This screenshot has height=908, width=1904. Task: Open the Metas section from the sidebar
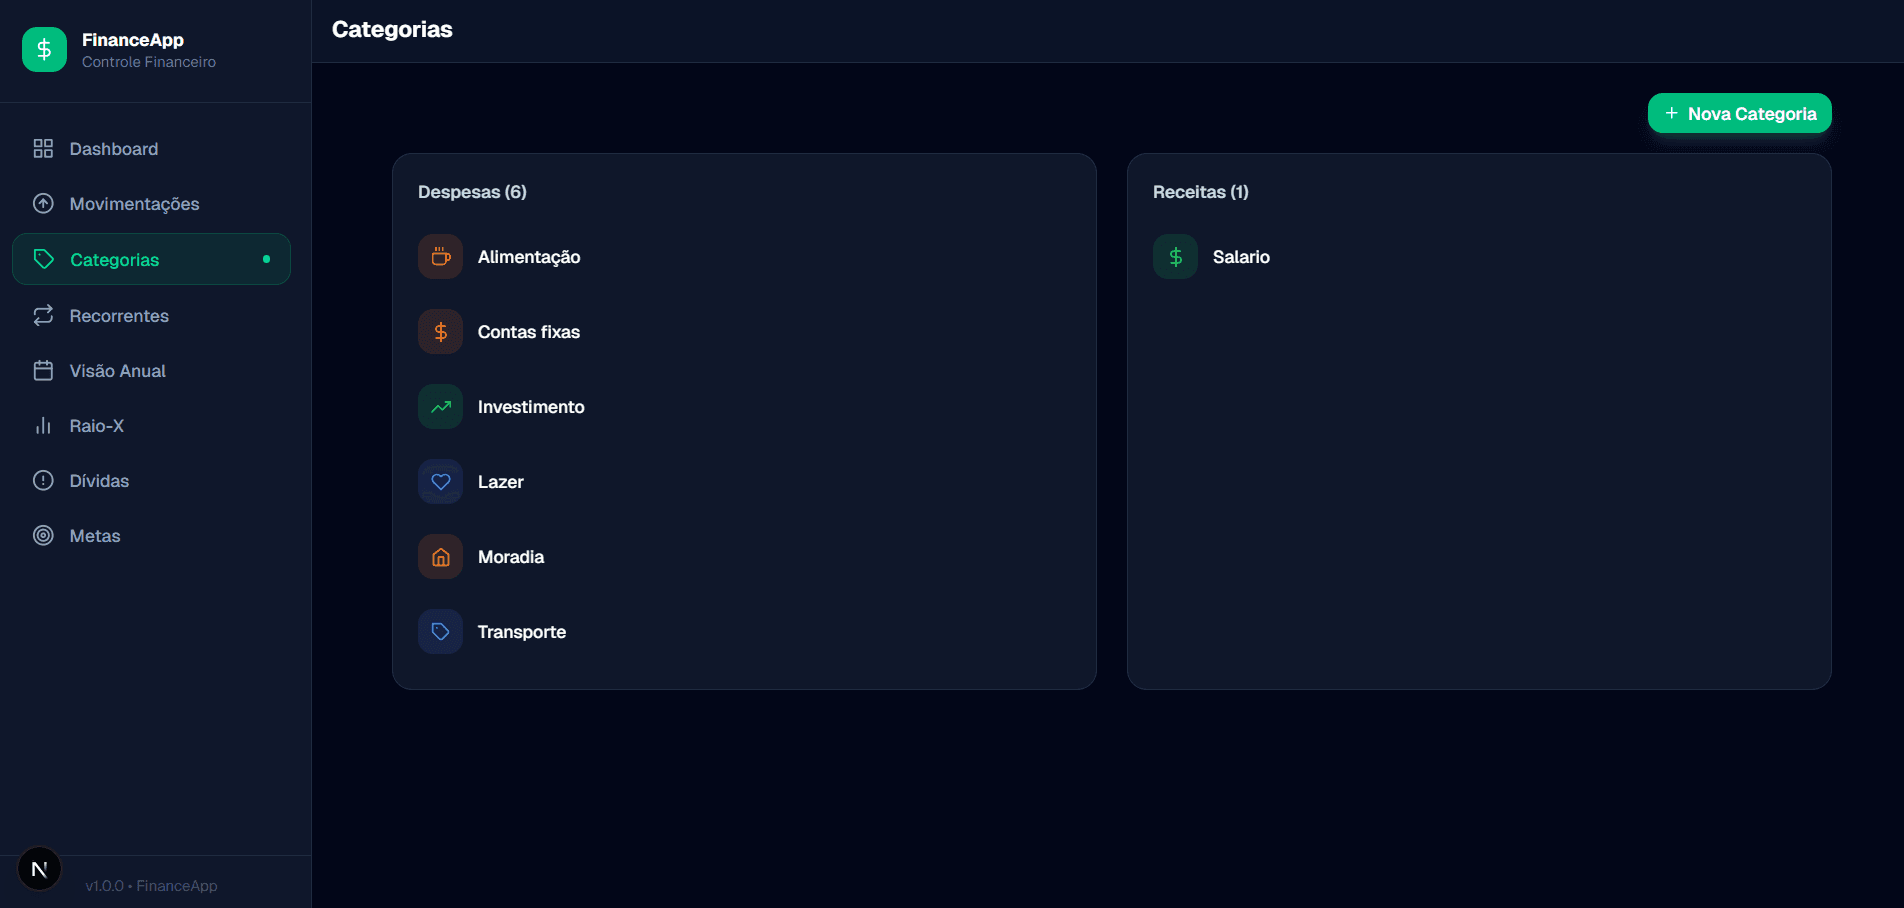[95, 535]
